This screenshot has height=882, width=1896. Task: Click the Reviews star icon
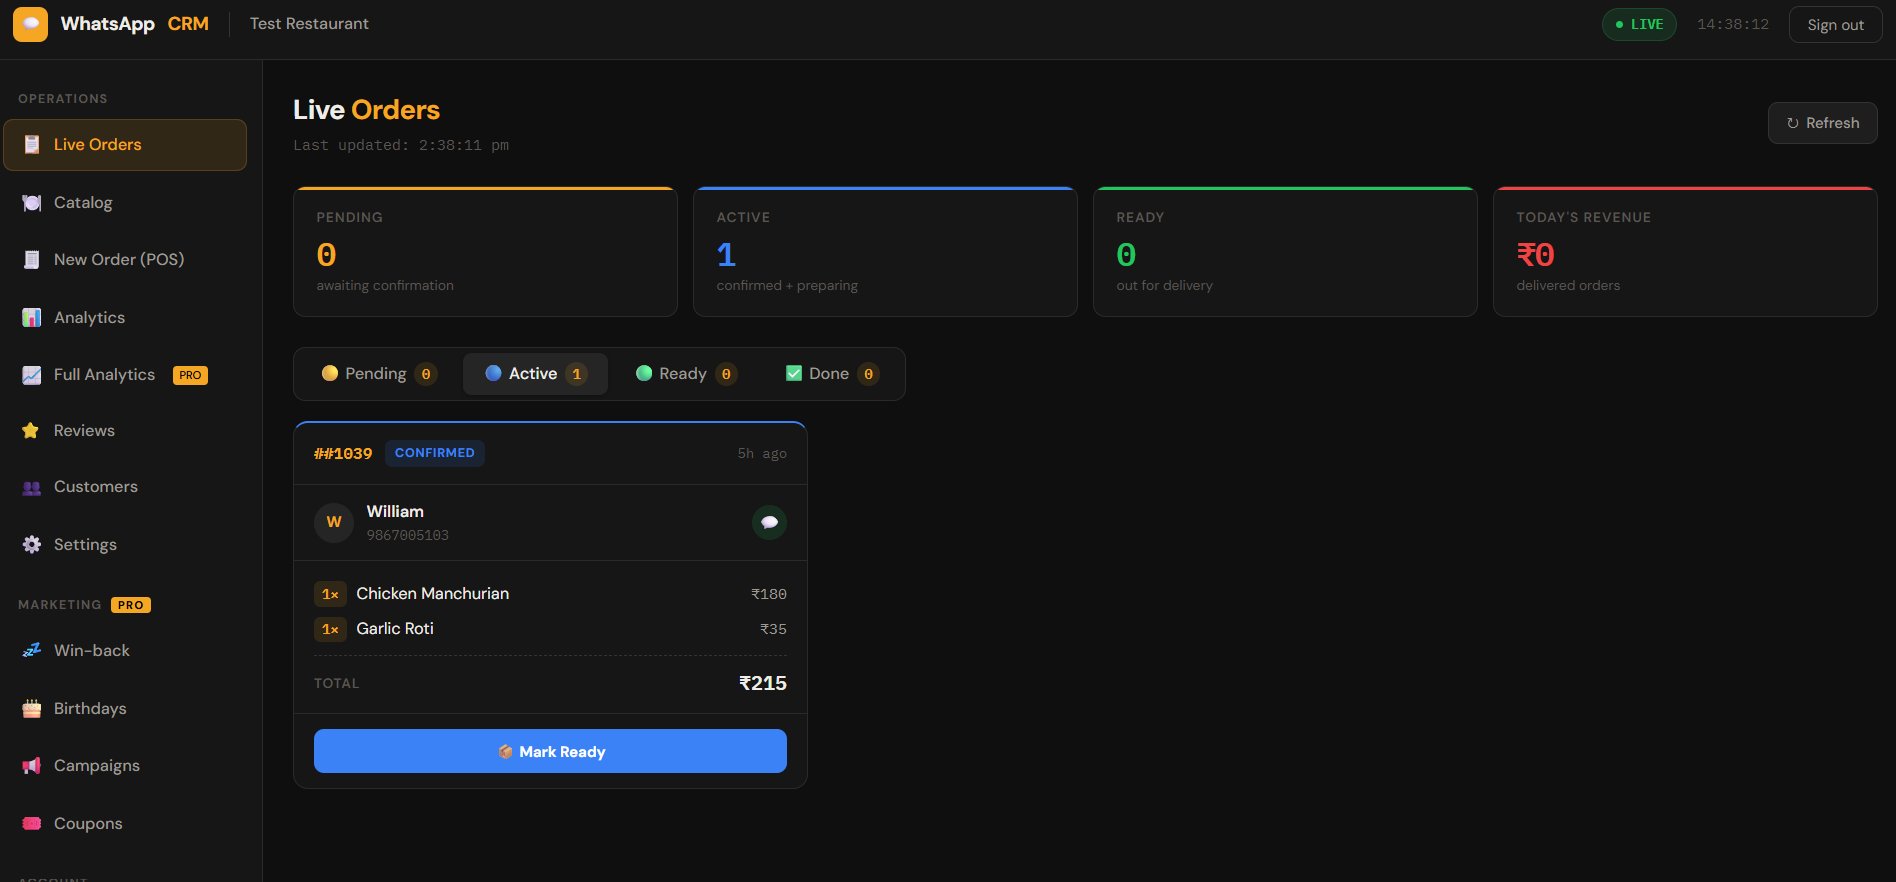coord(31,431)
